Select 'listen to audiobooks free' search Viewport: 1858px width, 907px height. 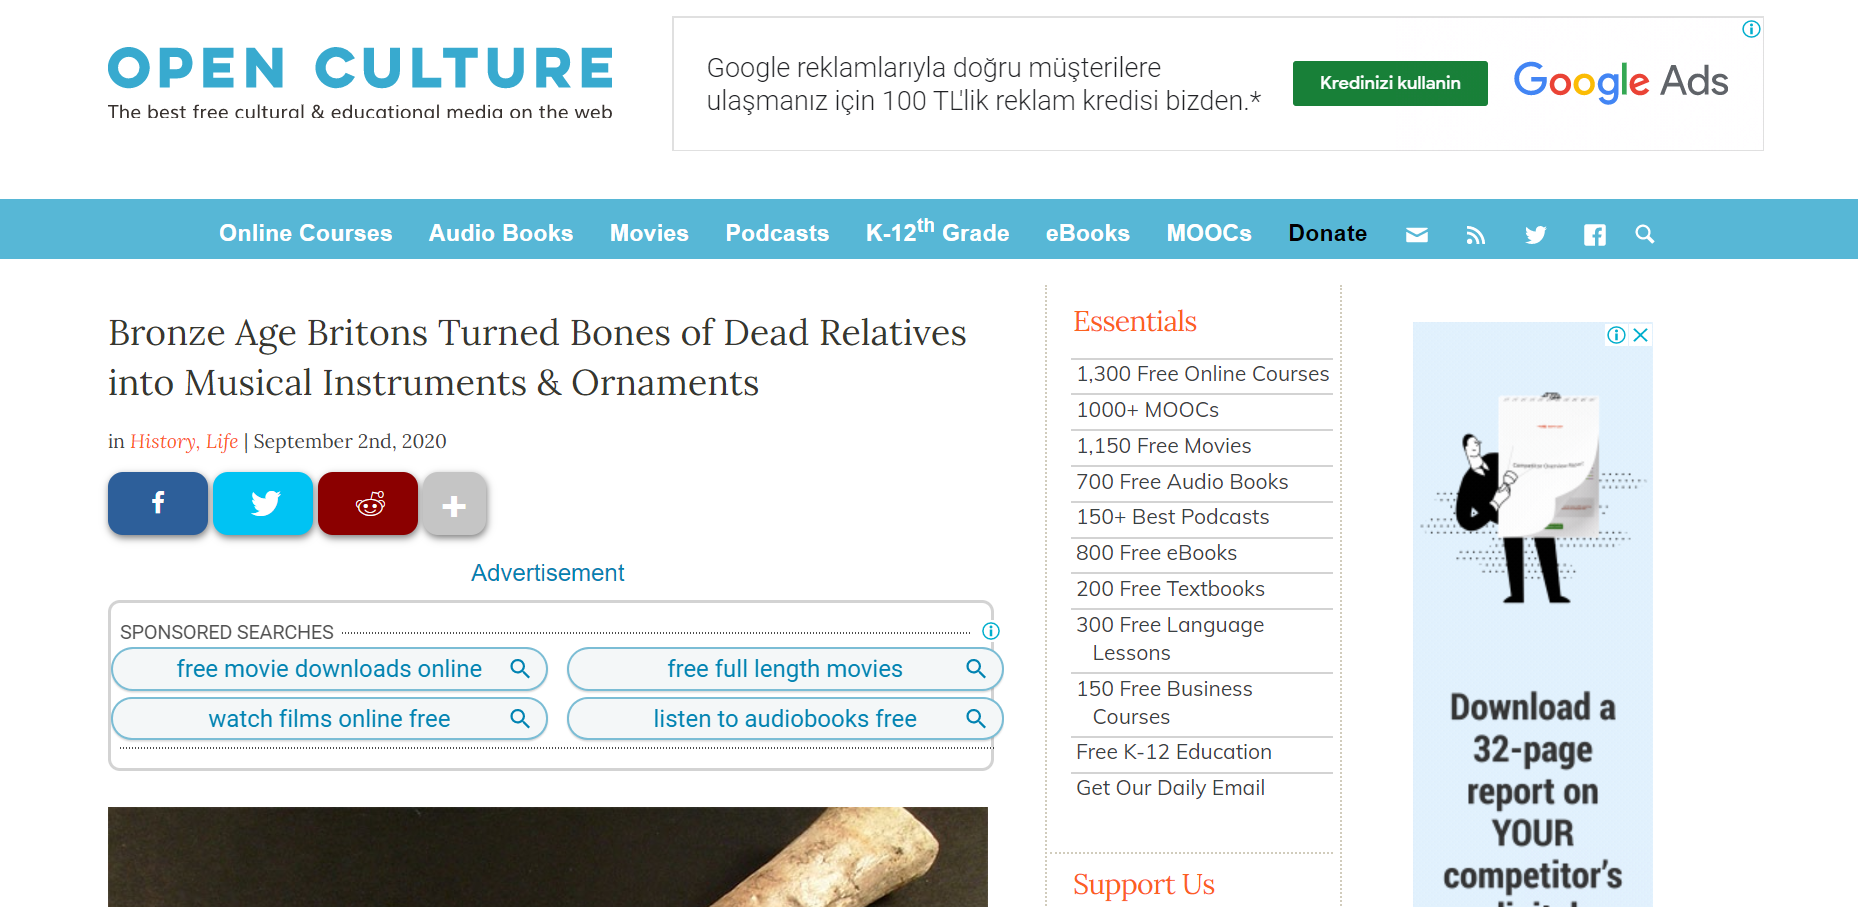[784, 719]
